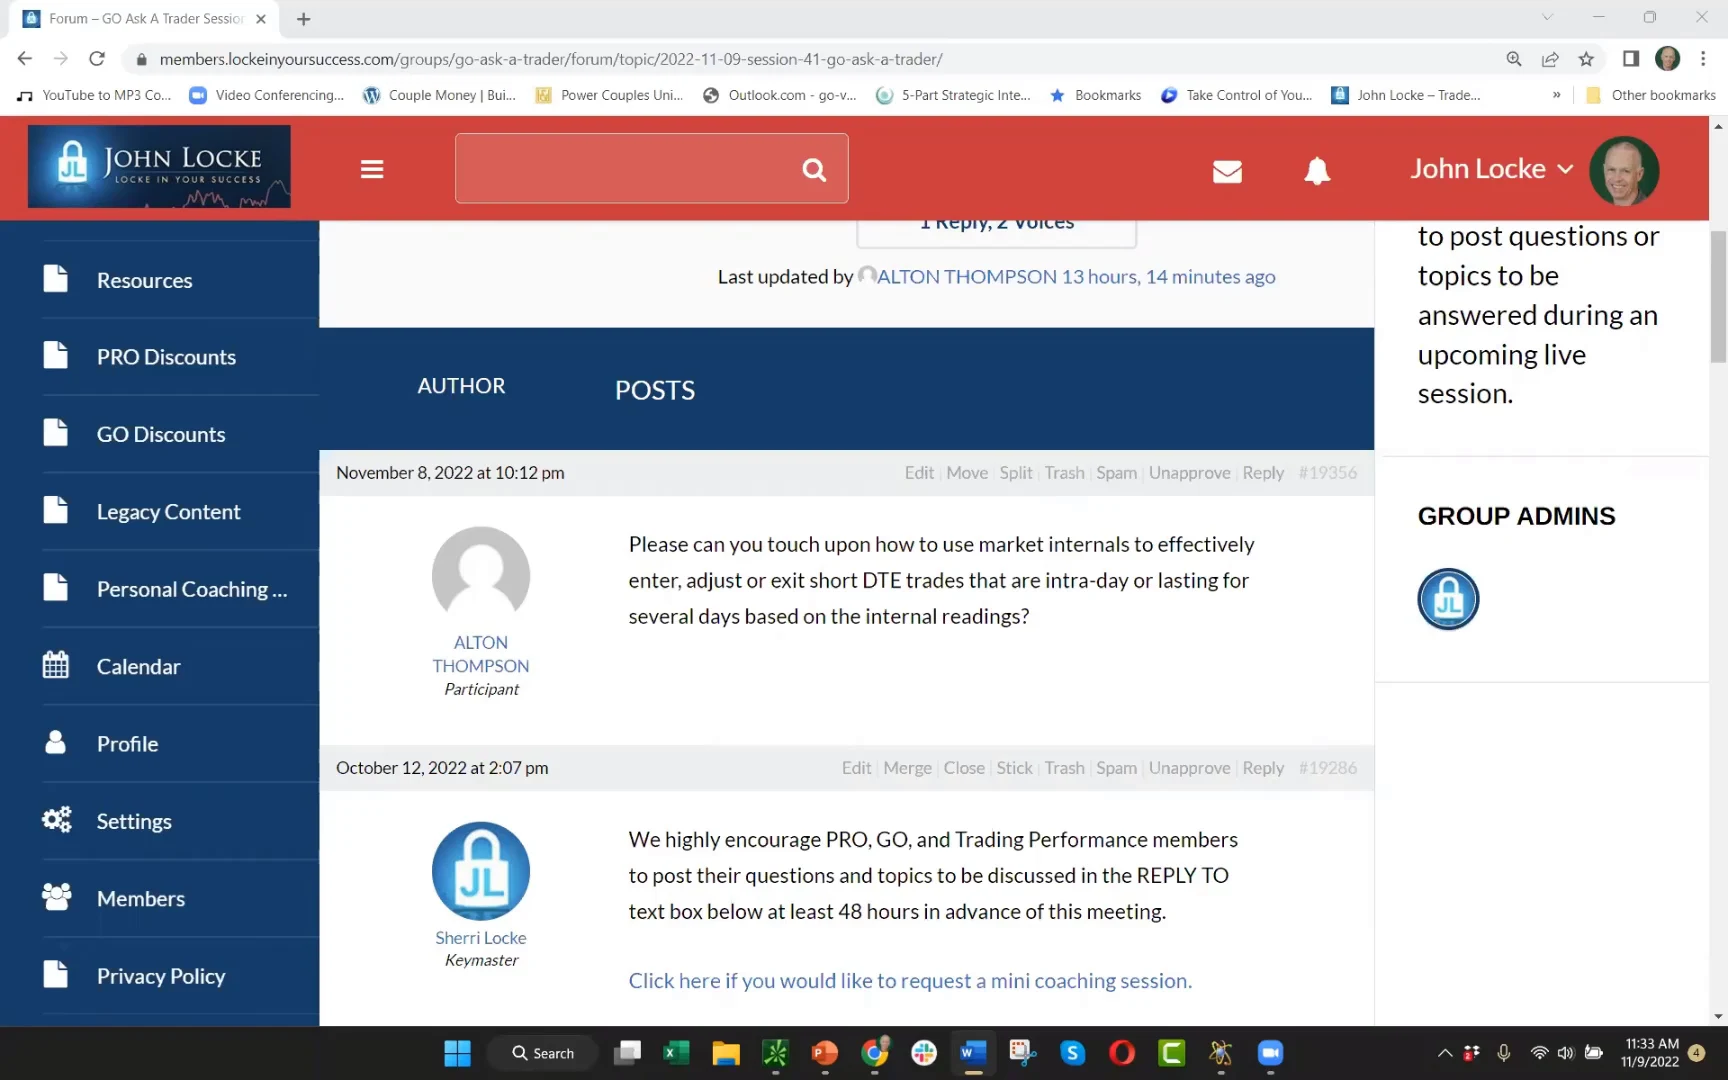Close the Forum – GO Ask A Trader tab
This screenshot has width=1728, height=1080.
(x=261, y=19)
